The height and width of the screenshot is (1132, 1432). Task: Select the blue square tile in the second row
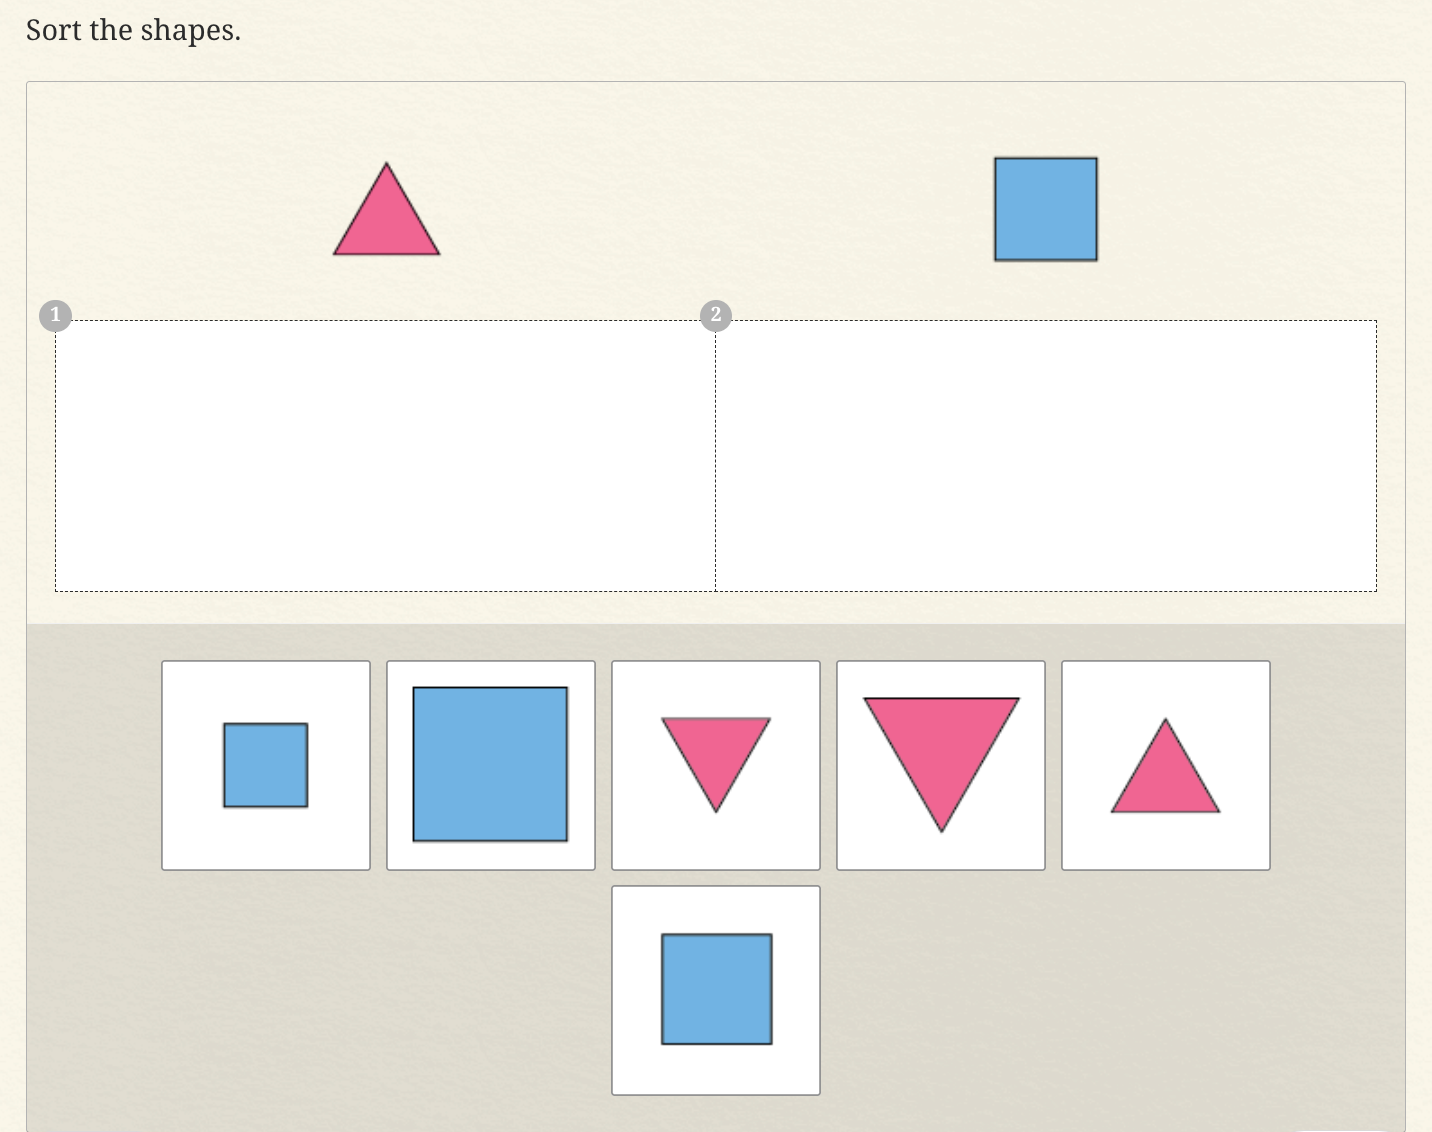tap(716, 990)
